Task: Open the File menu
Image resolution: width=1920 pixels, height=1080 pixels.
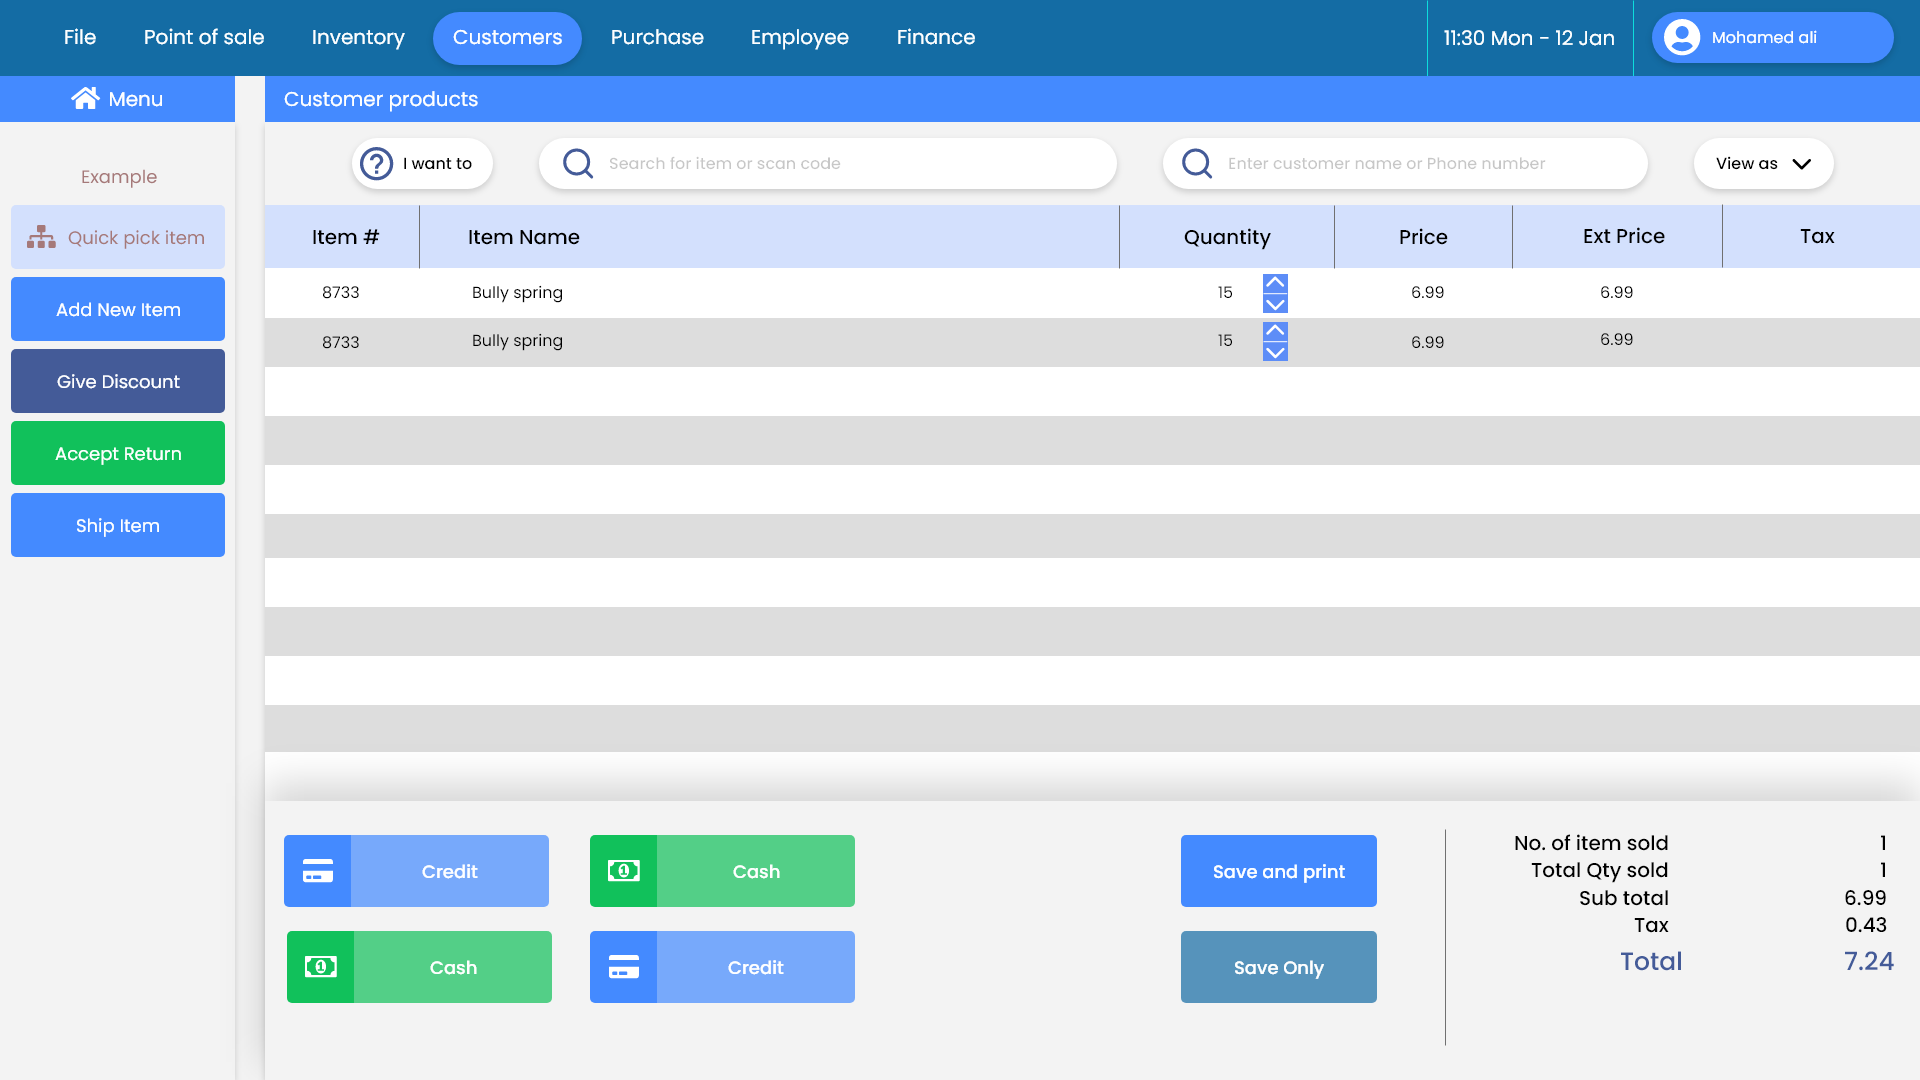Action: point(80,37)
